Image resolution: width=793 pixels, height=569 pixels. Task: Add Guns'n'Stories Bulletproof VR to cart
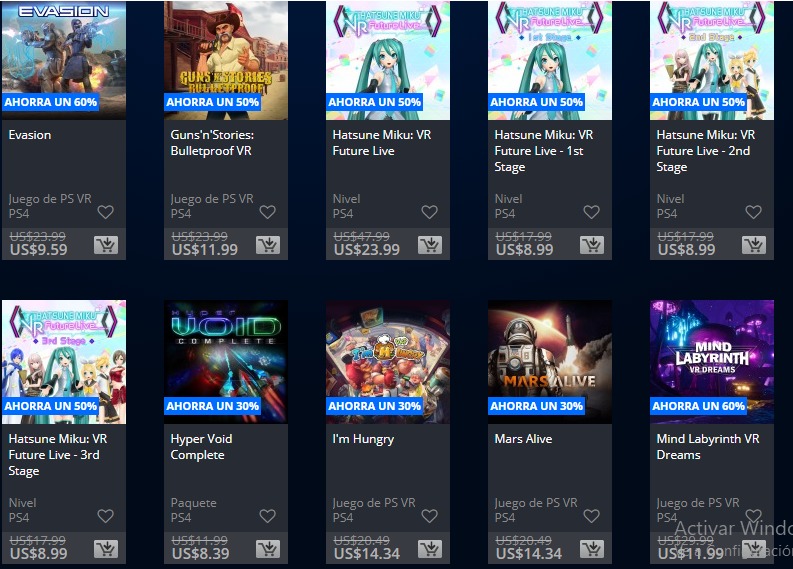coord(268,245)
